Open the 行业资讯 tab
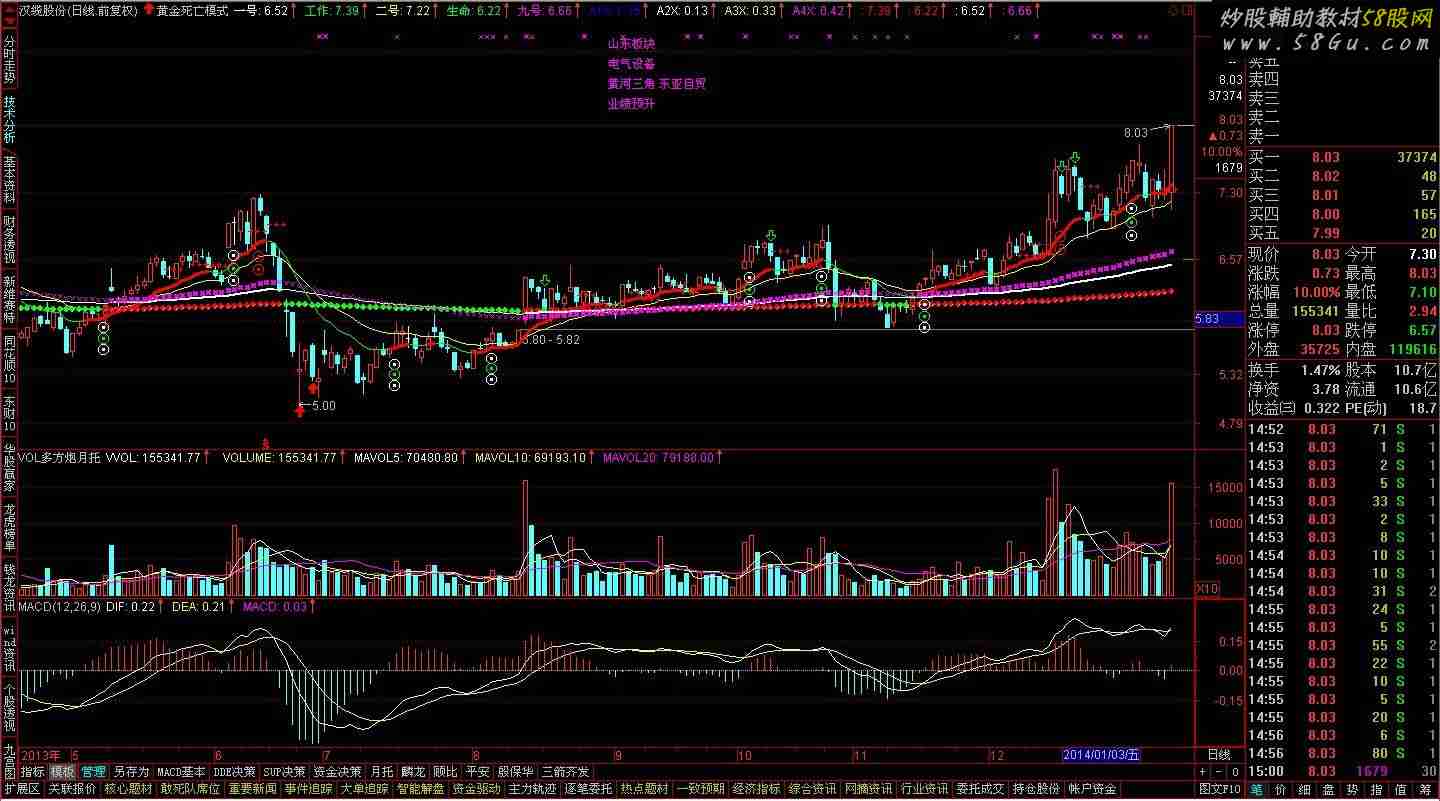The height and width of the screenshot is (801, 1440). [924, 789]
